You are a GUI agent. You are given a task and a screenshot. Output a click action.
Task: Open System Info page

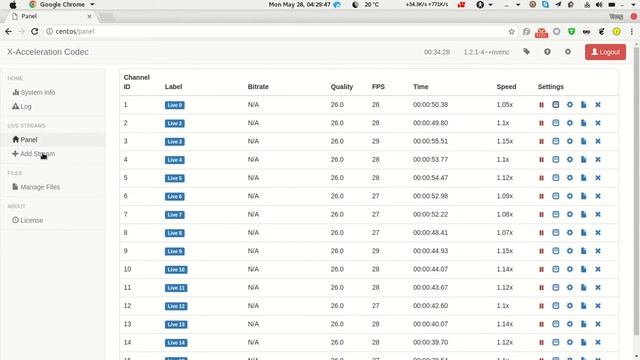(x=33, y=92)
